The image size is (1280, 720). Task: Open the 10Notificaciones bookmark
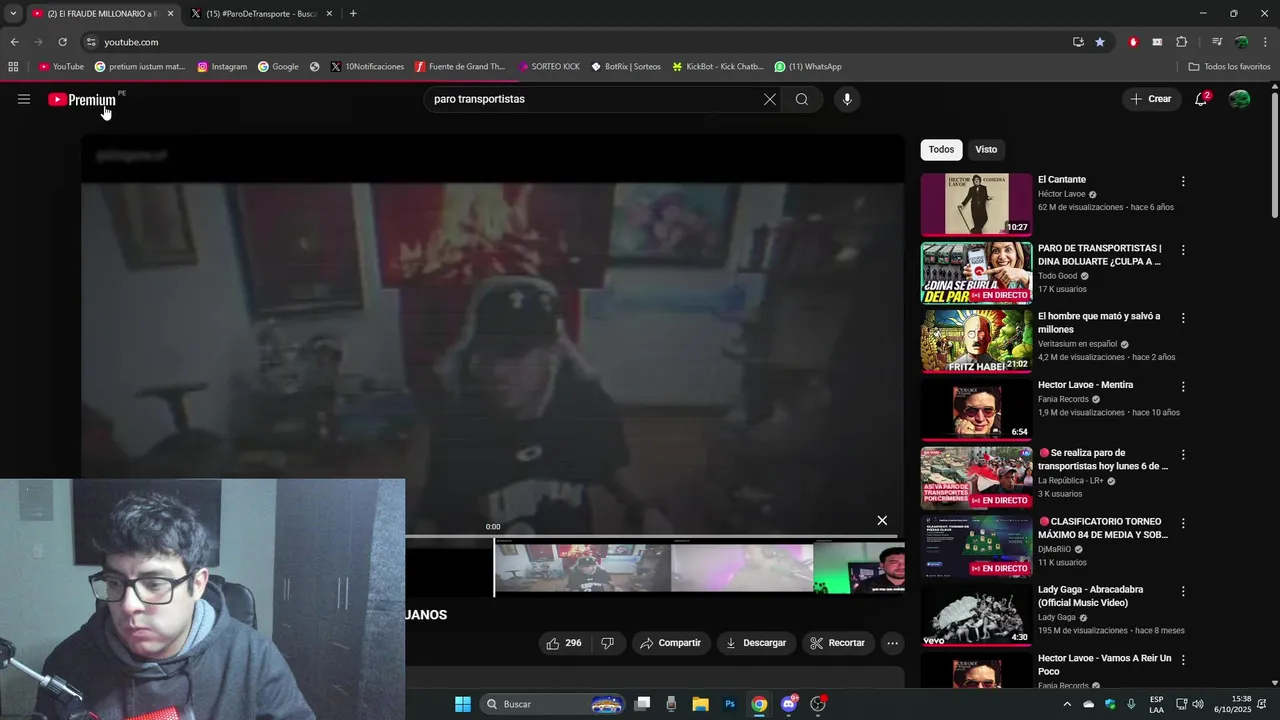367,67
